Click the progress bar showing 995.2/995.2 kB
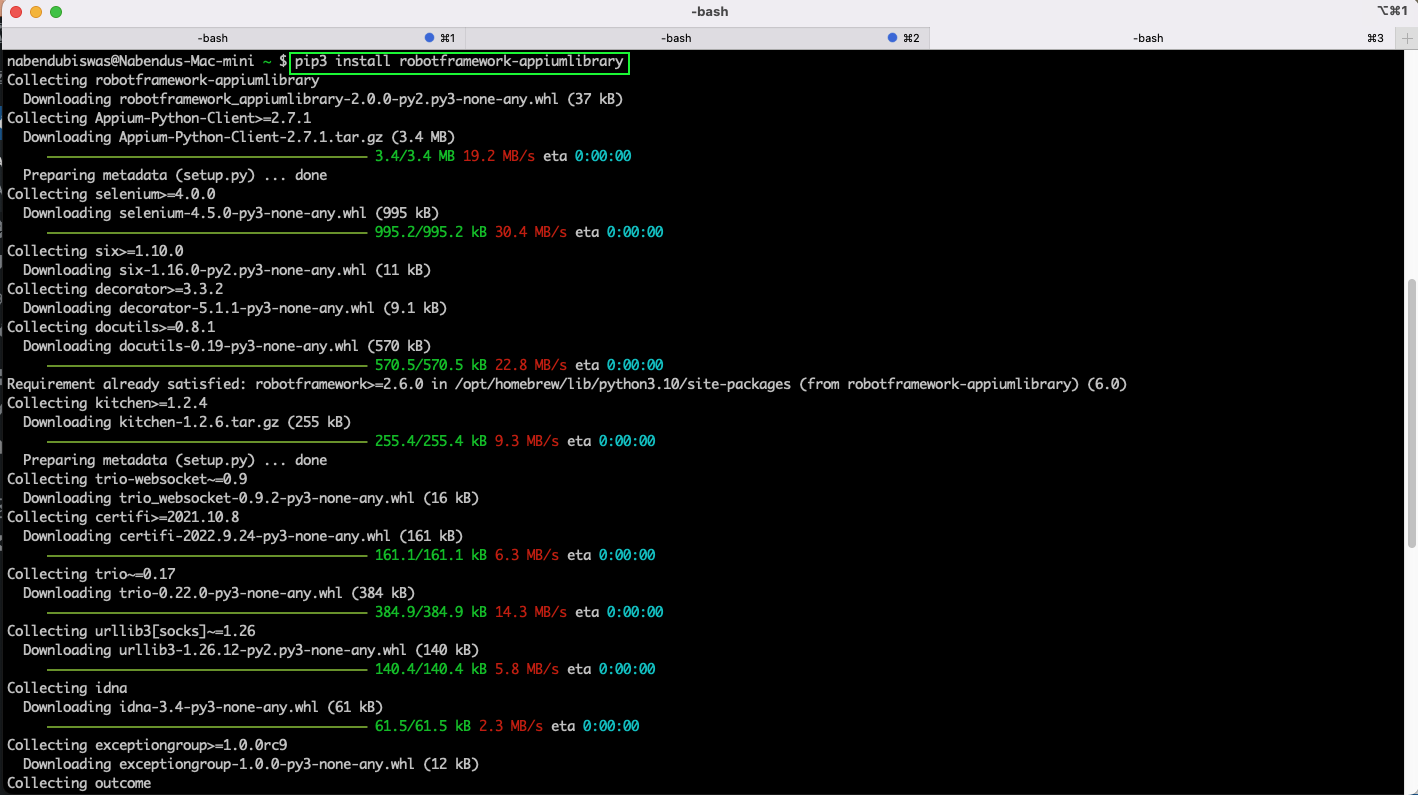 click(x=207, y=233)
